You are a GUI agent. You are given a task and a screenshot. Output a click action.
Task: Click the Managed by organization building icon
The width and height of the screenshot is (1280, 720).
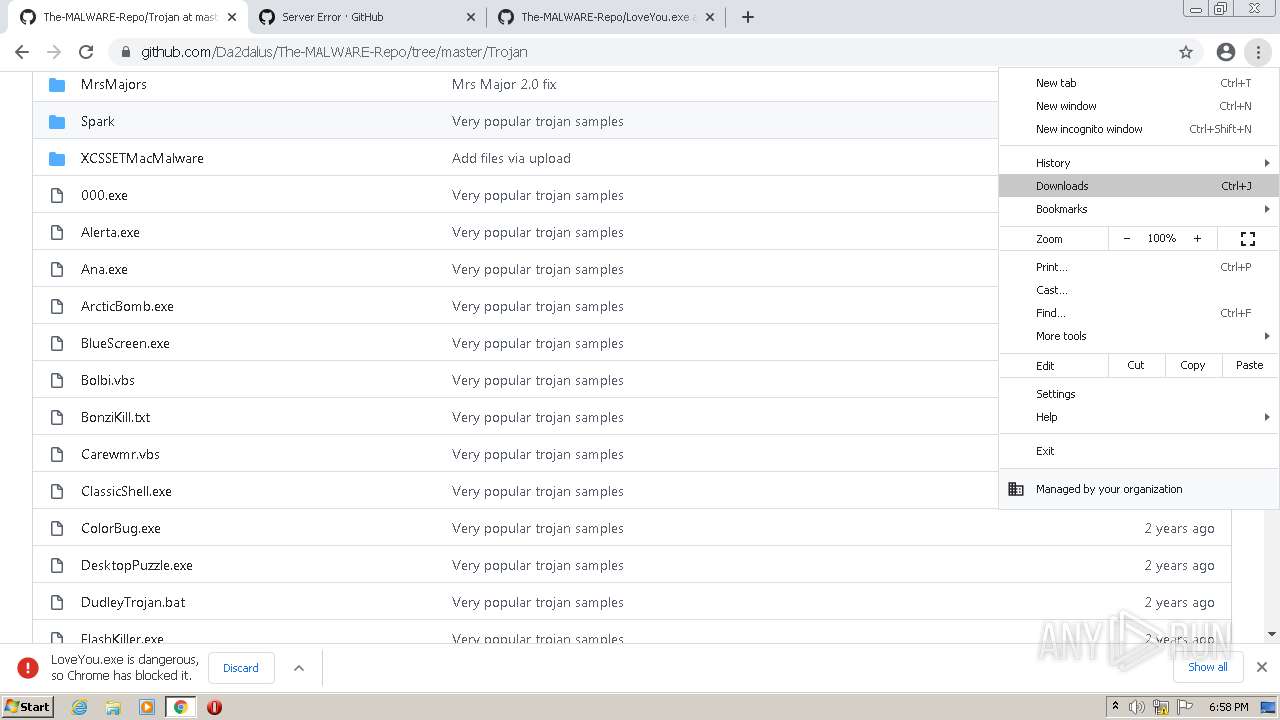(1016, 489)
